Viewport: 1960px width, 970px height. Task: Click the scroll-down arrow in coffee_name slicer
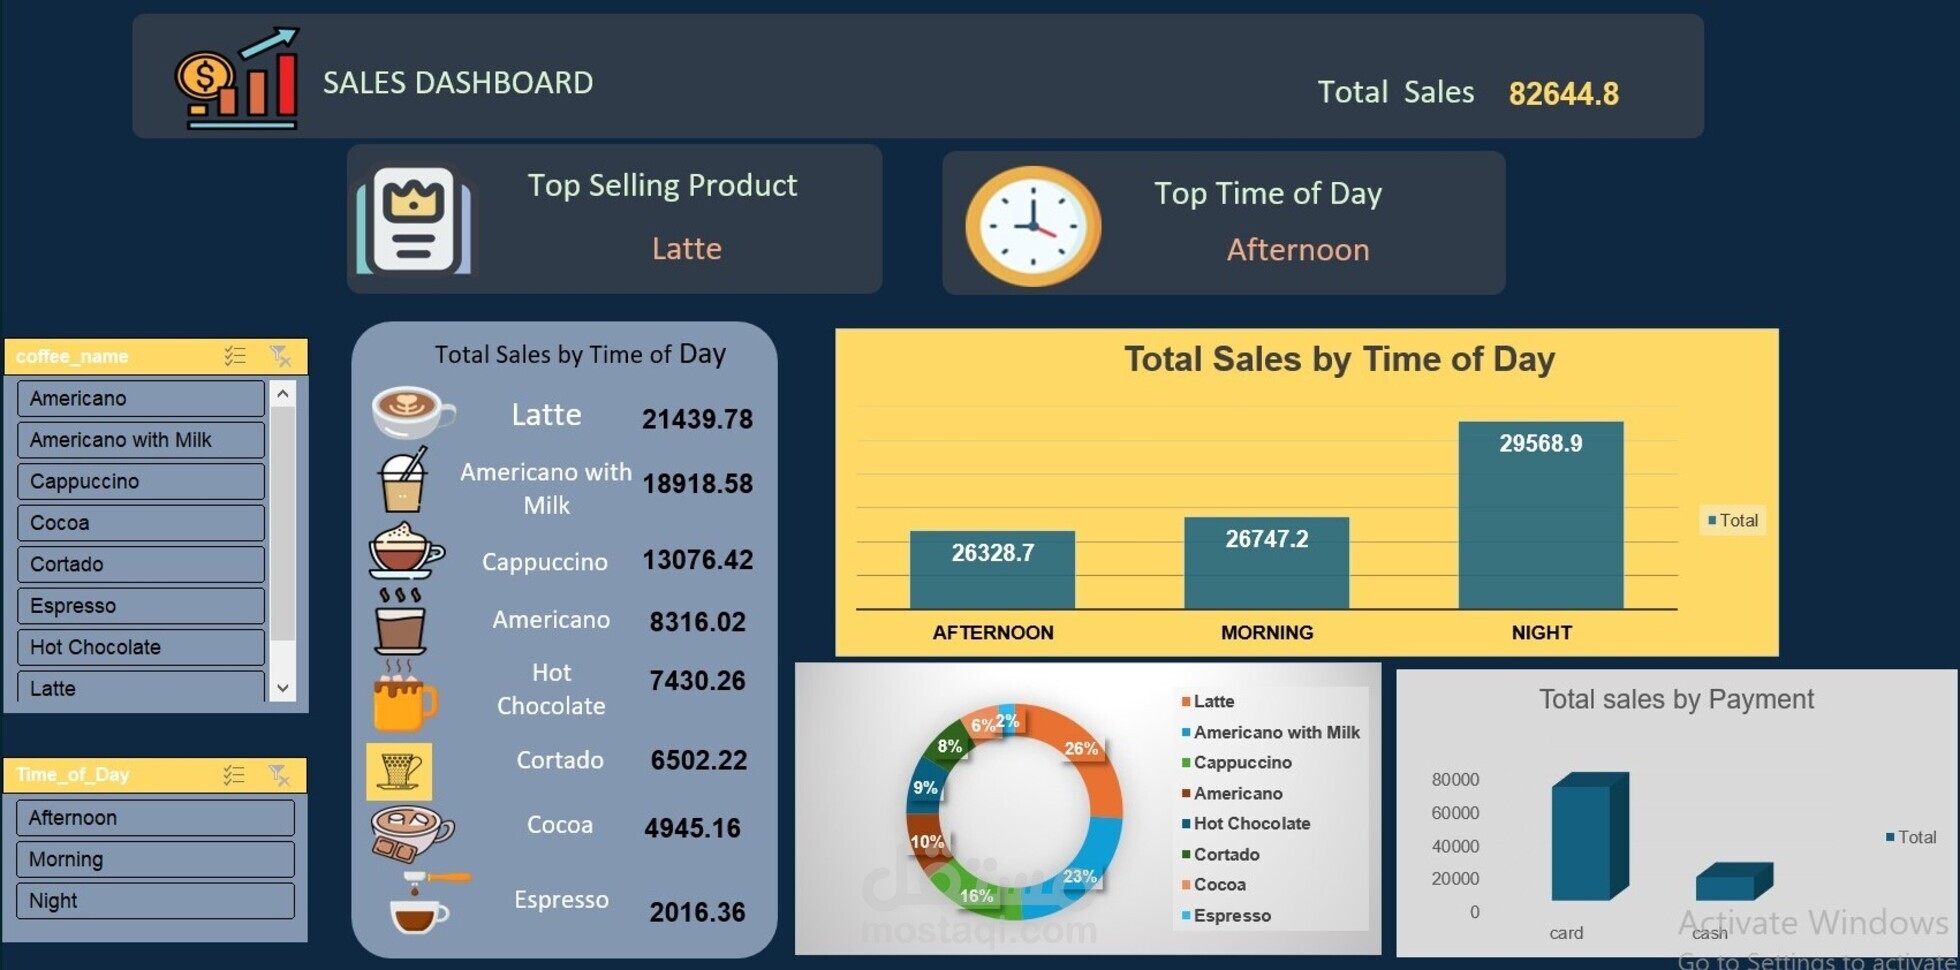(x=283, y=688)
